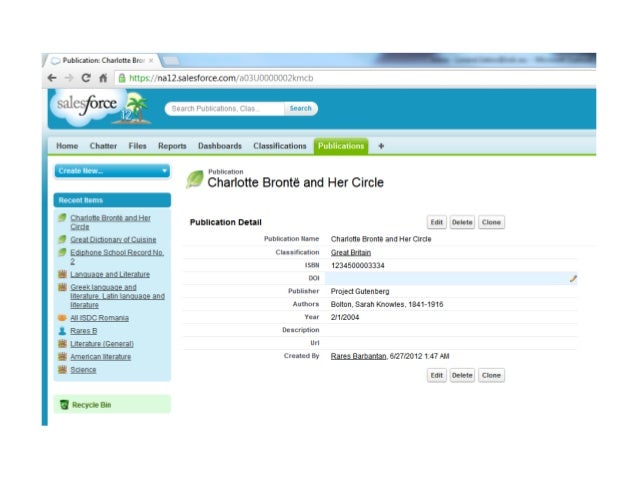
Task: Click the browser forward arrow
Action: click(69, 78)
